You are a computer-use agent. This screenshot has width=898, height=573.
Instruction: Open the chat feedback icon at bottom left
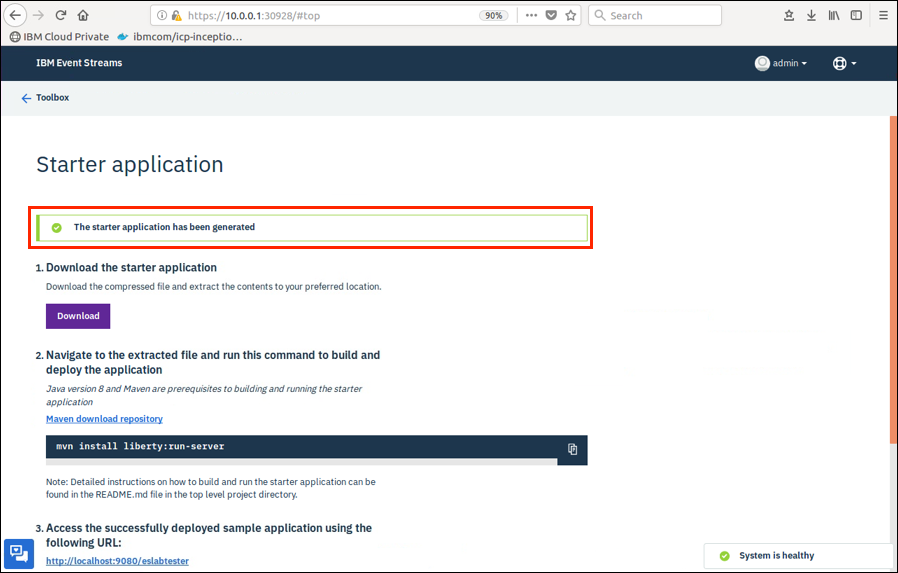(x=19, y=554)
